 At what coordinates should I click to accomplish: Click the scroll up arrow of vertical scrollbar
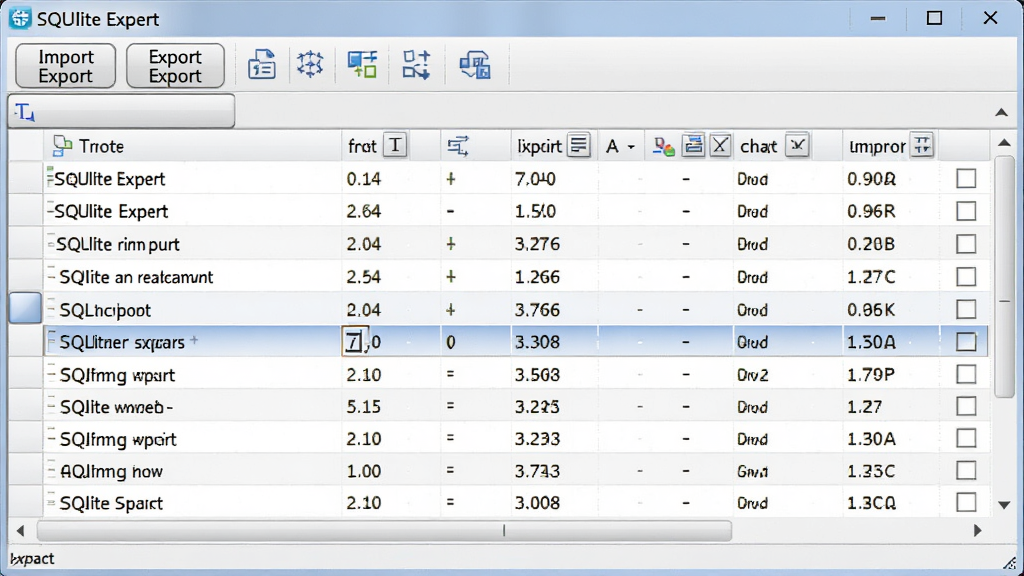coord(1004,142)
